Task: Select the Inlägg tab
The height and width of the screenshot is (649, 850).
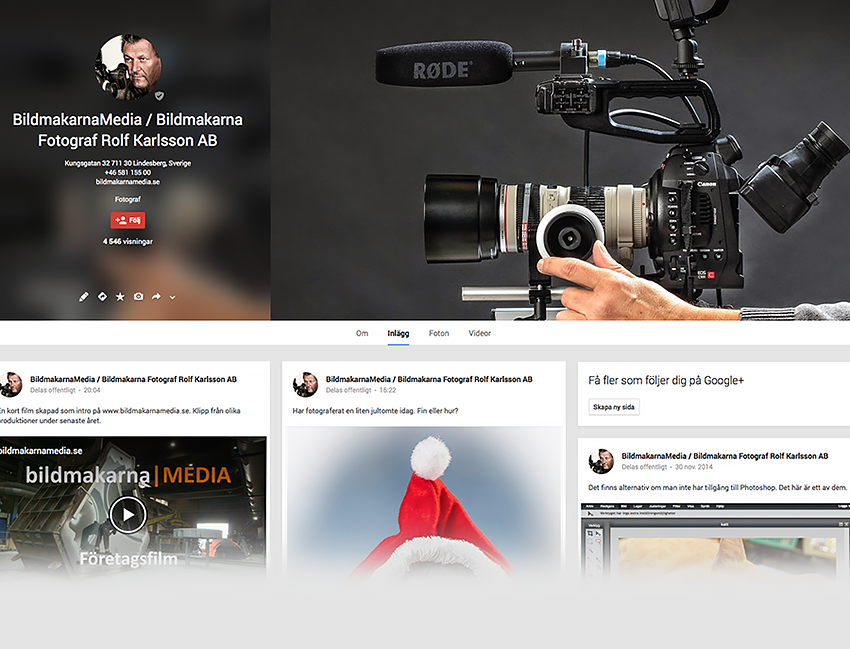Action: pyautogui.click(x=398, y=333)
